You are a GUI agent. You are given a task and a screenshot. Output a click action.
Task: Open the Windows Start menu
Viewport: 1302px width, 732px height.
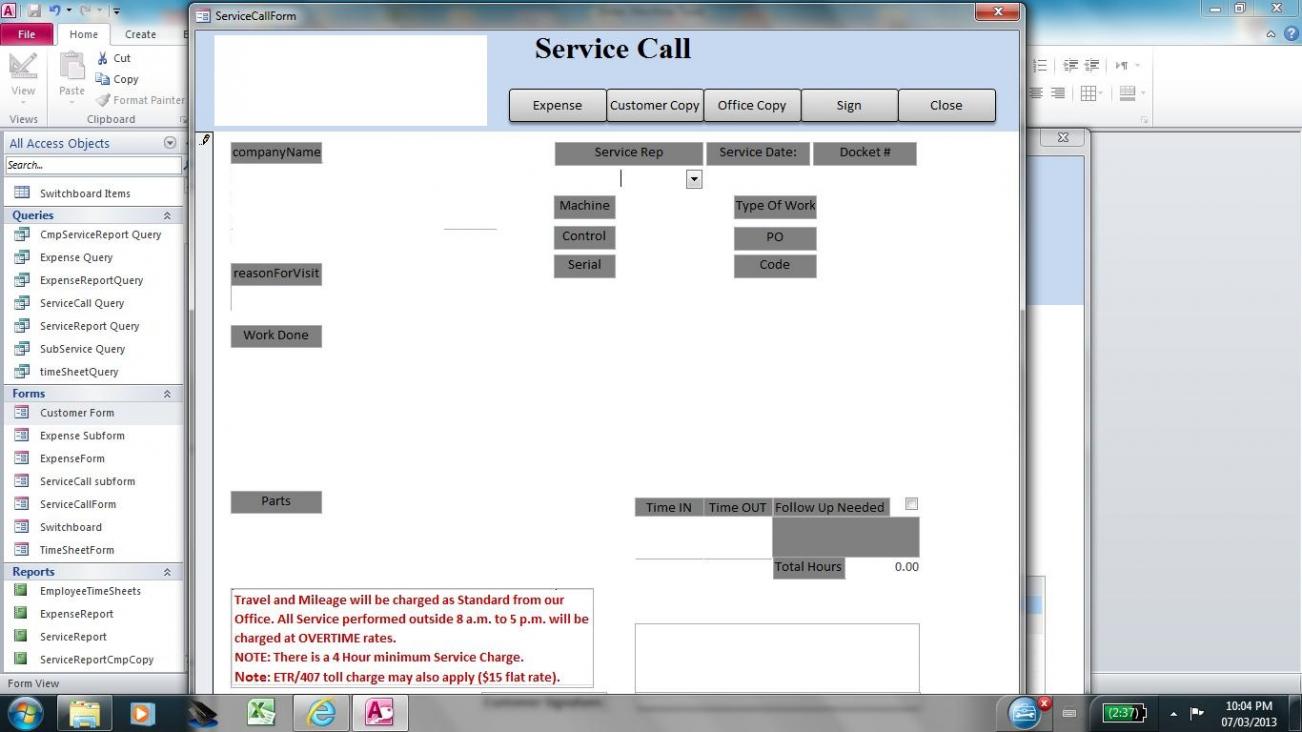click(x=25, y=713)
